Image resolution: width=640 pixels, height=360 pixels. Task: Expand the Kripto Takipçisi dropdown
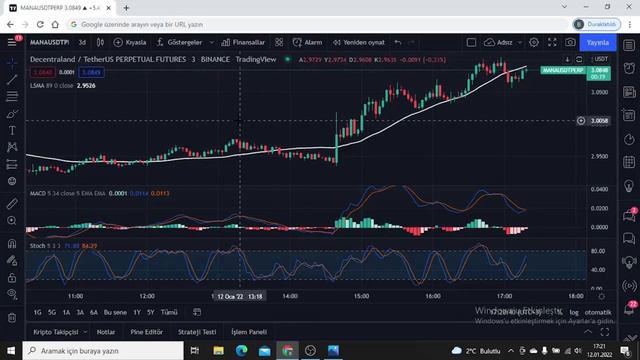(85, 332)
